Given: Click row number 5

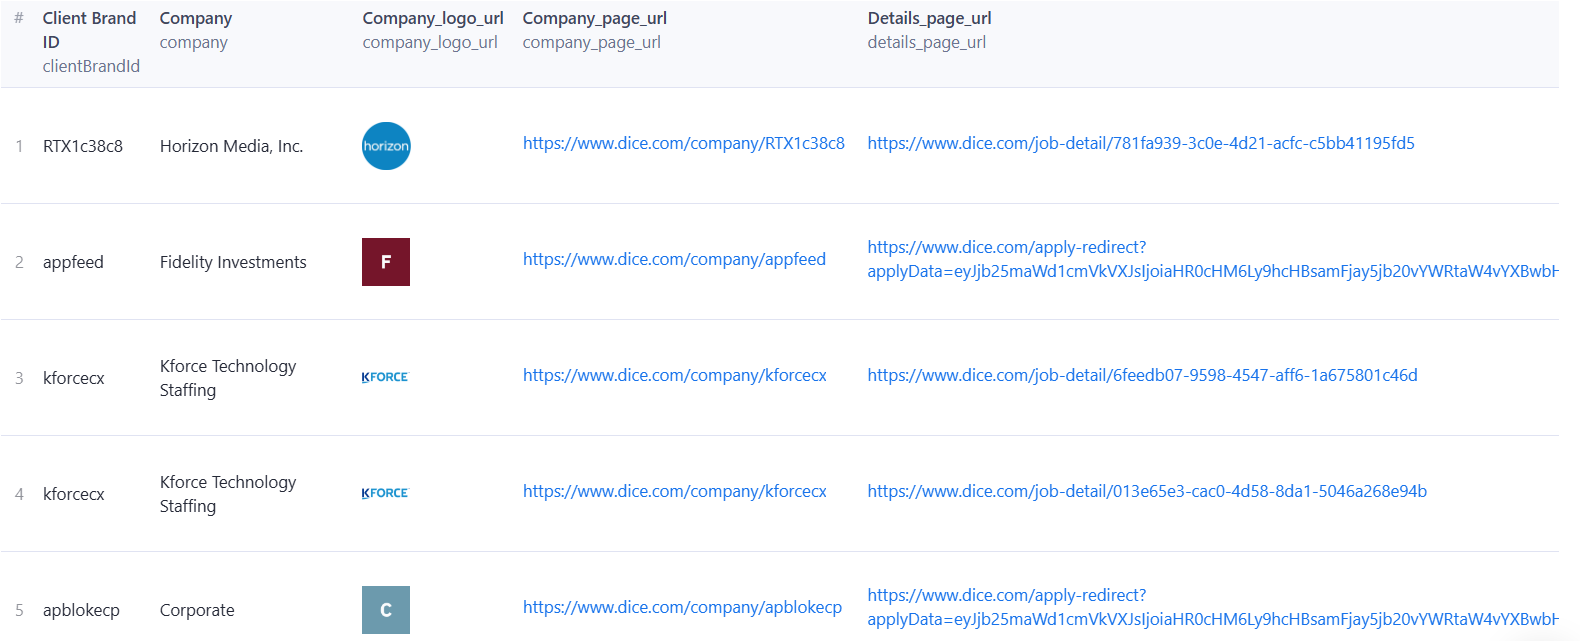Looking at the screenshot, I should click(x=19, y=610).
